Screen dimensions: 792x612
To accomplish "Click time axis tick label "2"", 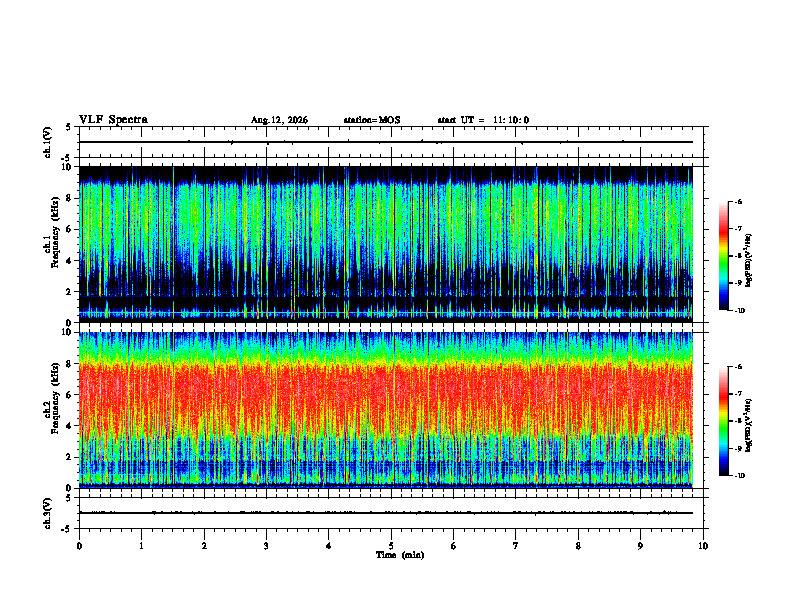I will click(x=204, y=546).
